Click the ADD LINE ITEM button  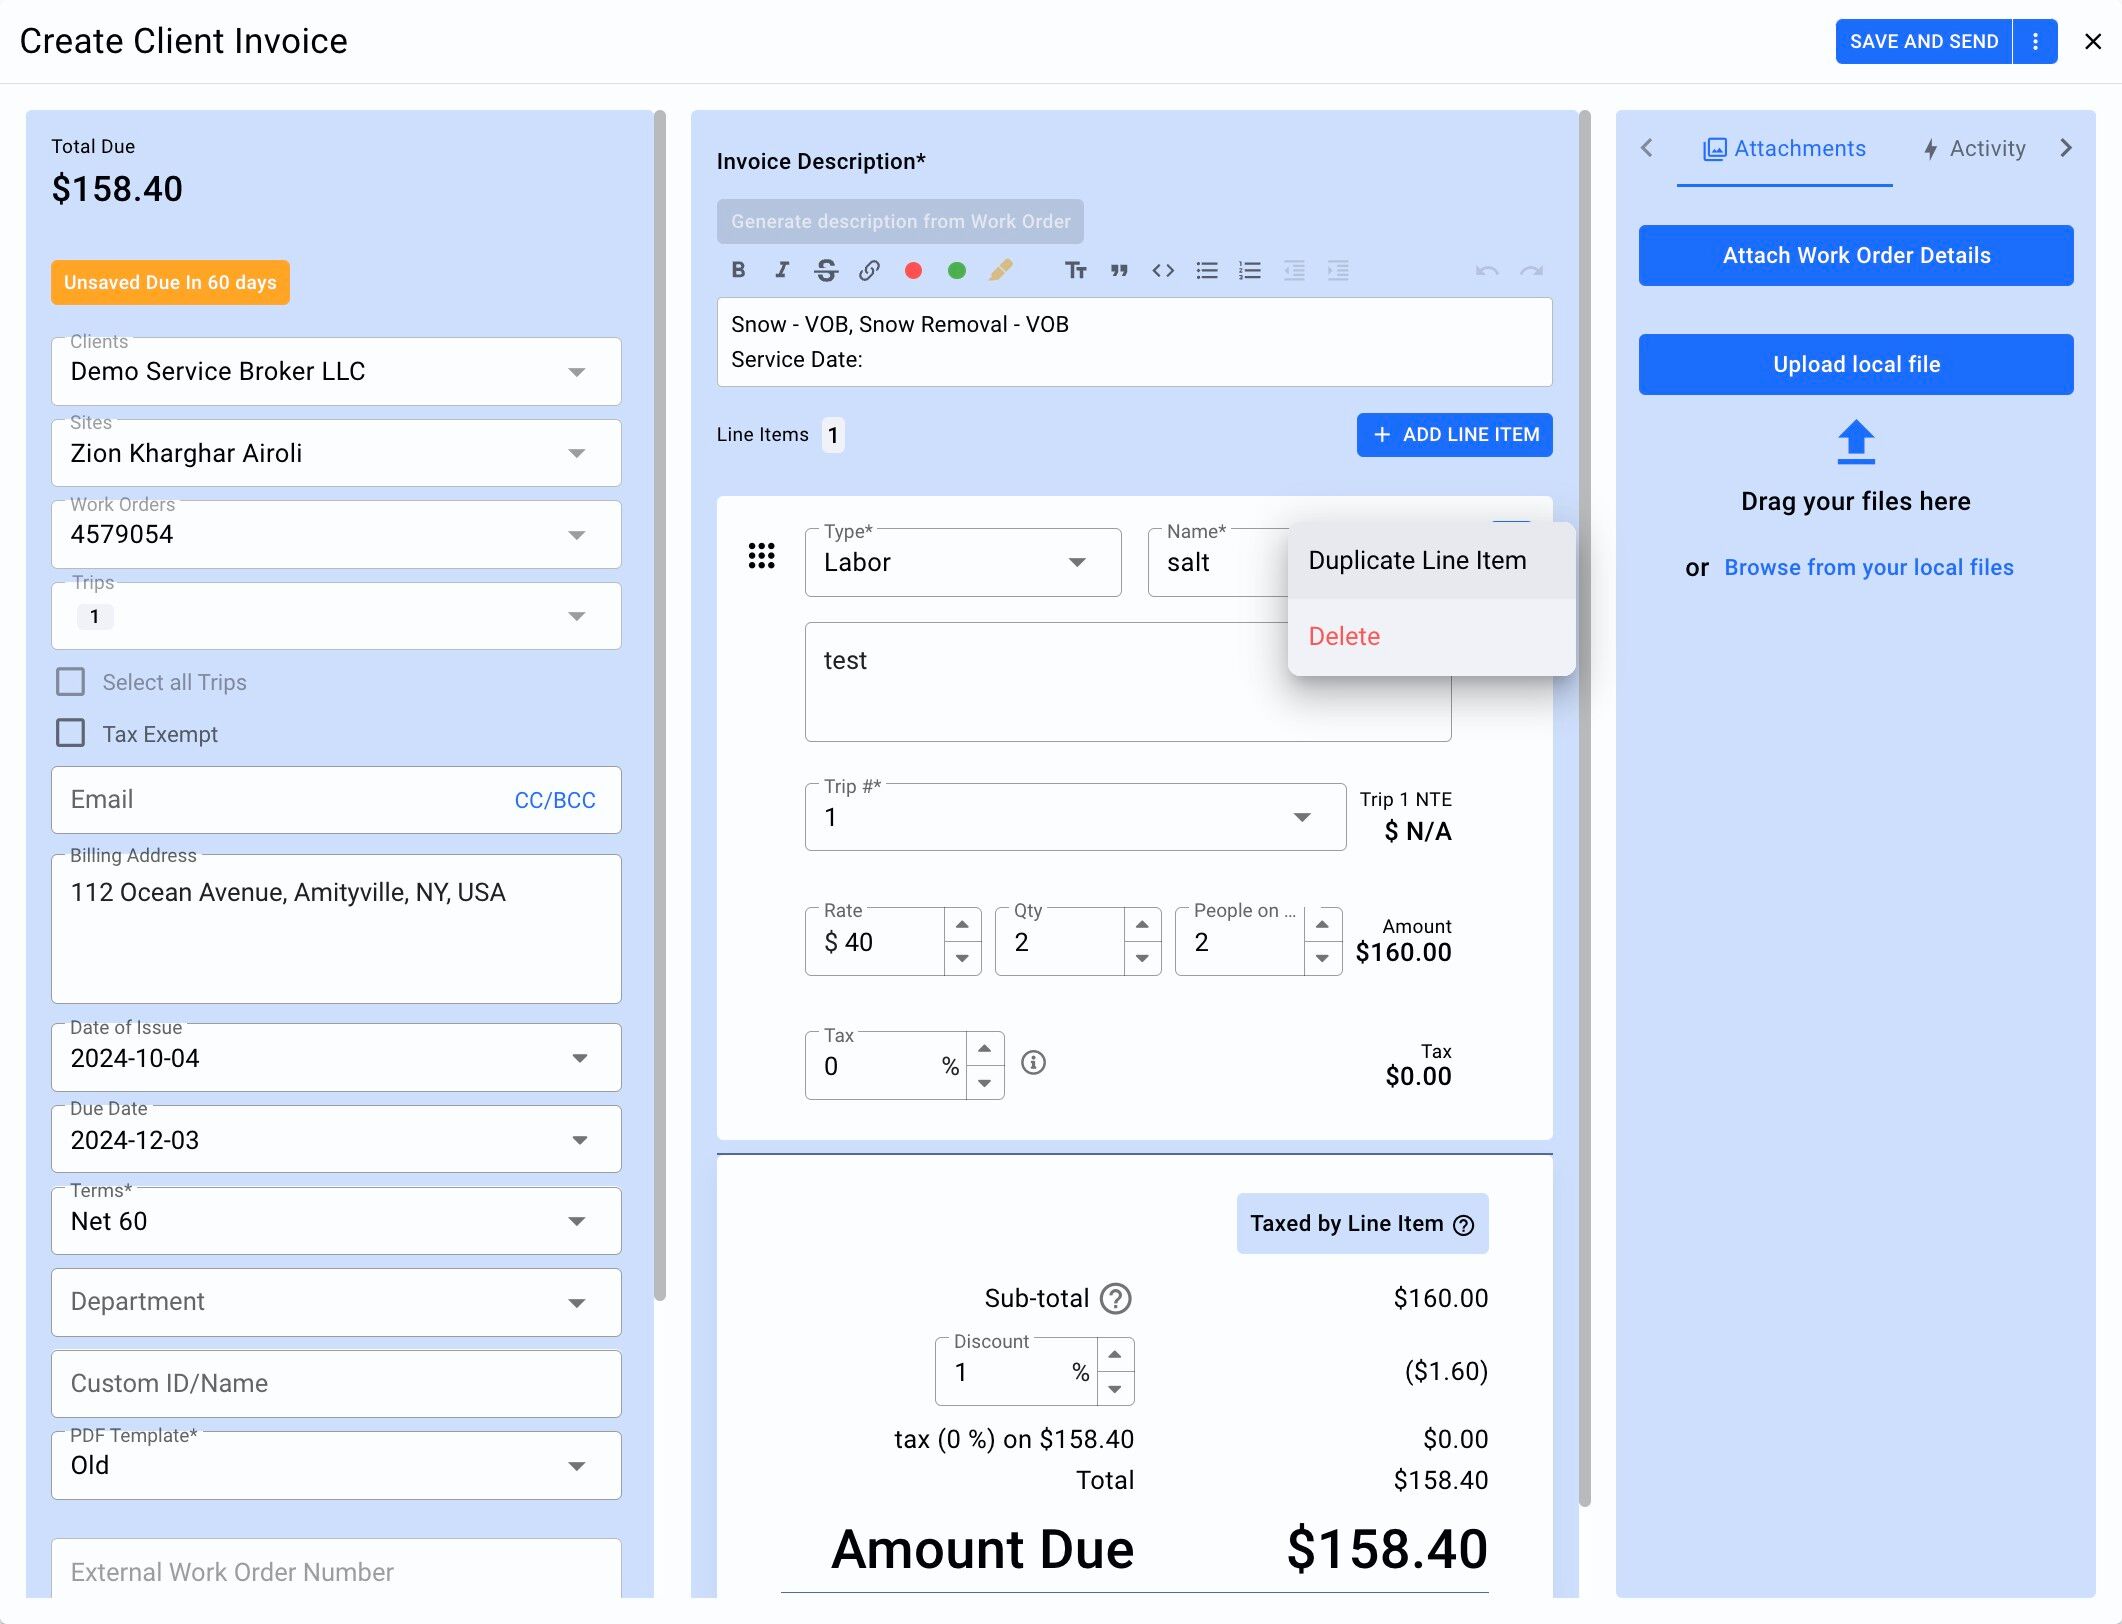click(1454, 434)
